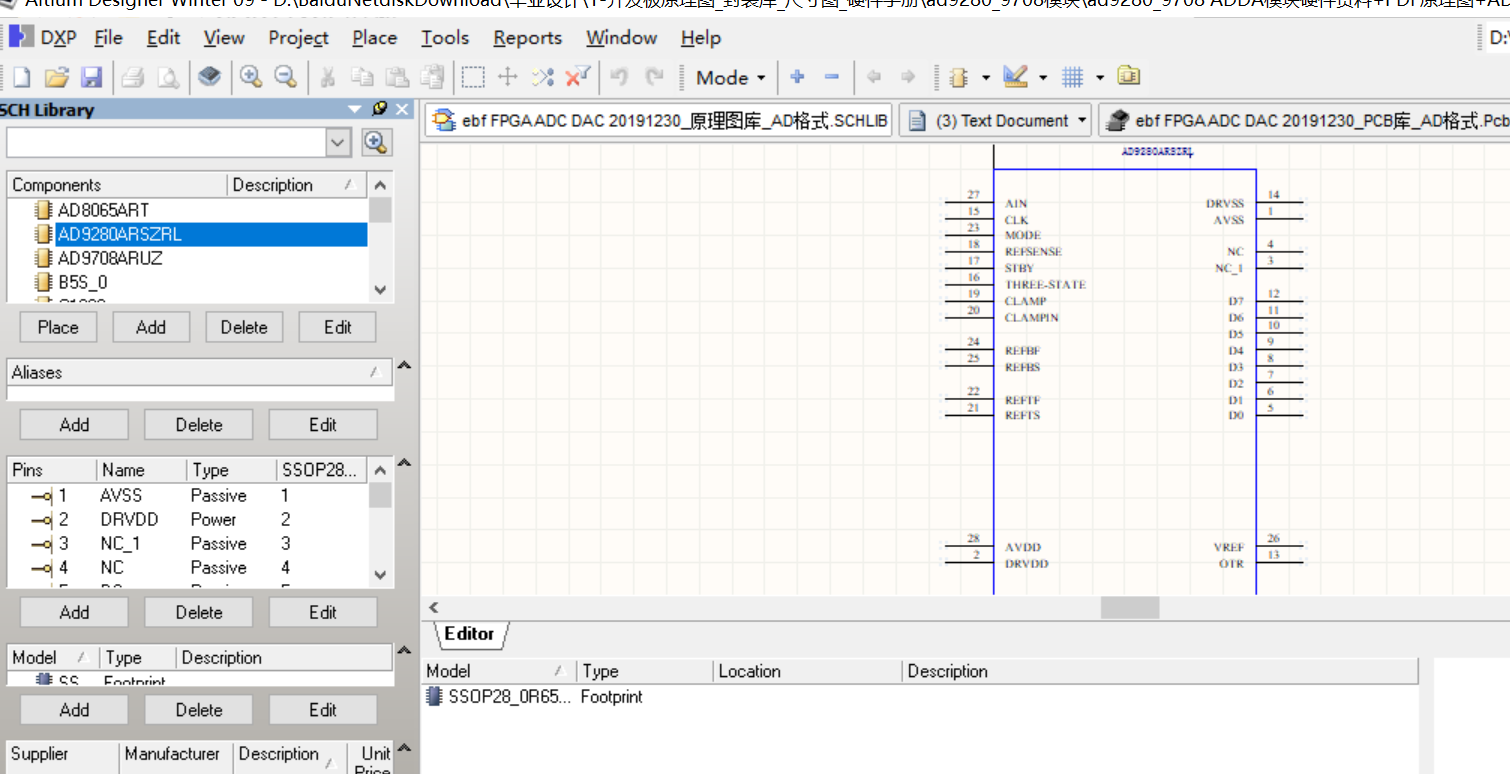Collapse the Aliases section arrow
This screenshot has width=1510, height=774.
403,366
